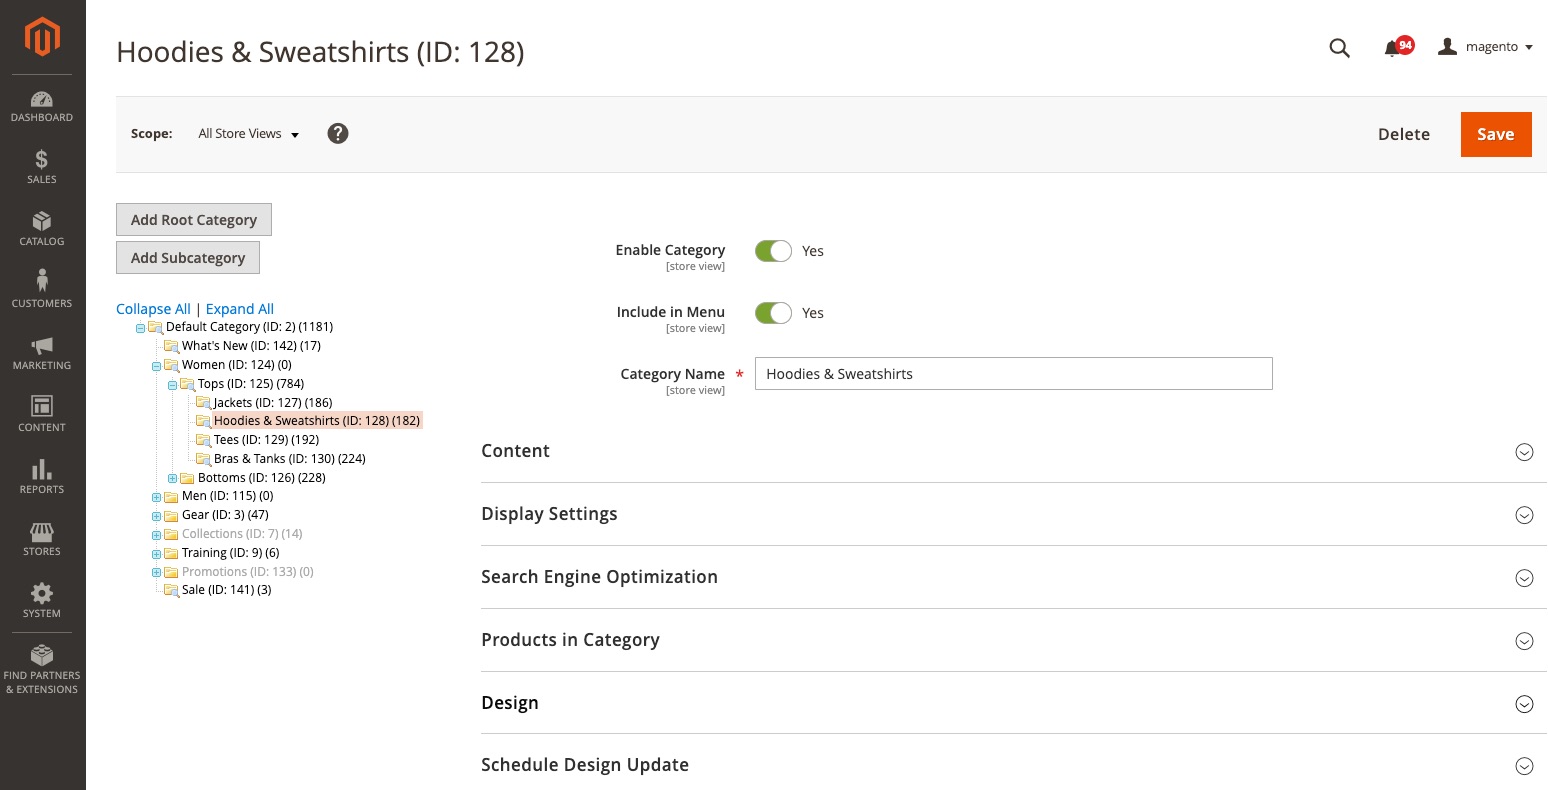The height and width of the screenshot is (790, 1548).
Task: Click the Category Name text field
Action: 1013,374
